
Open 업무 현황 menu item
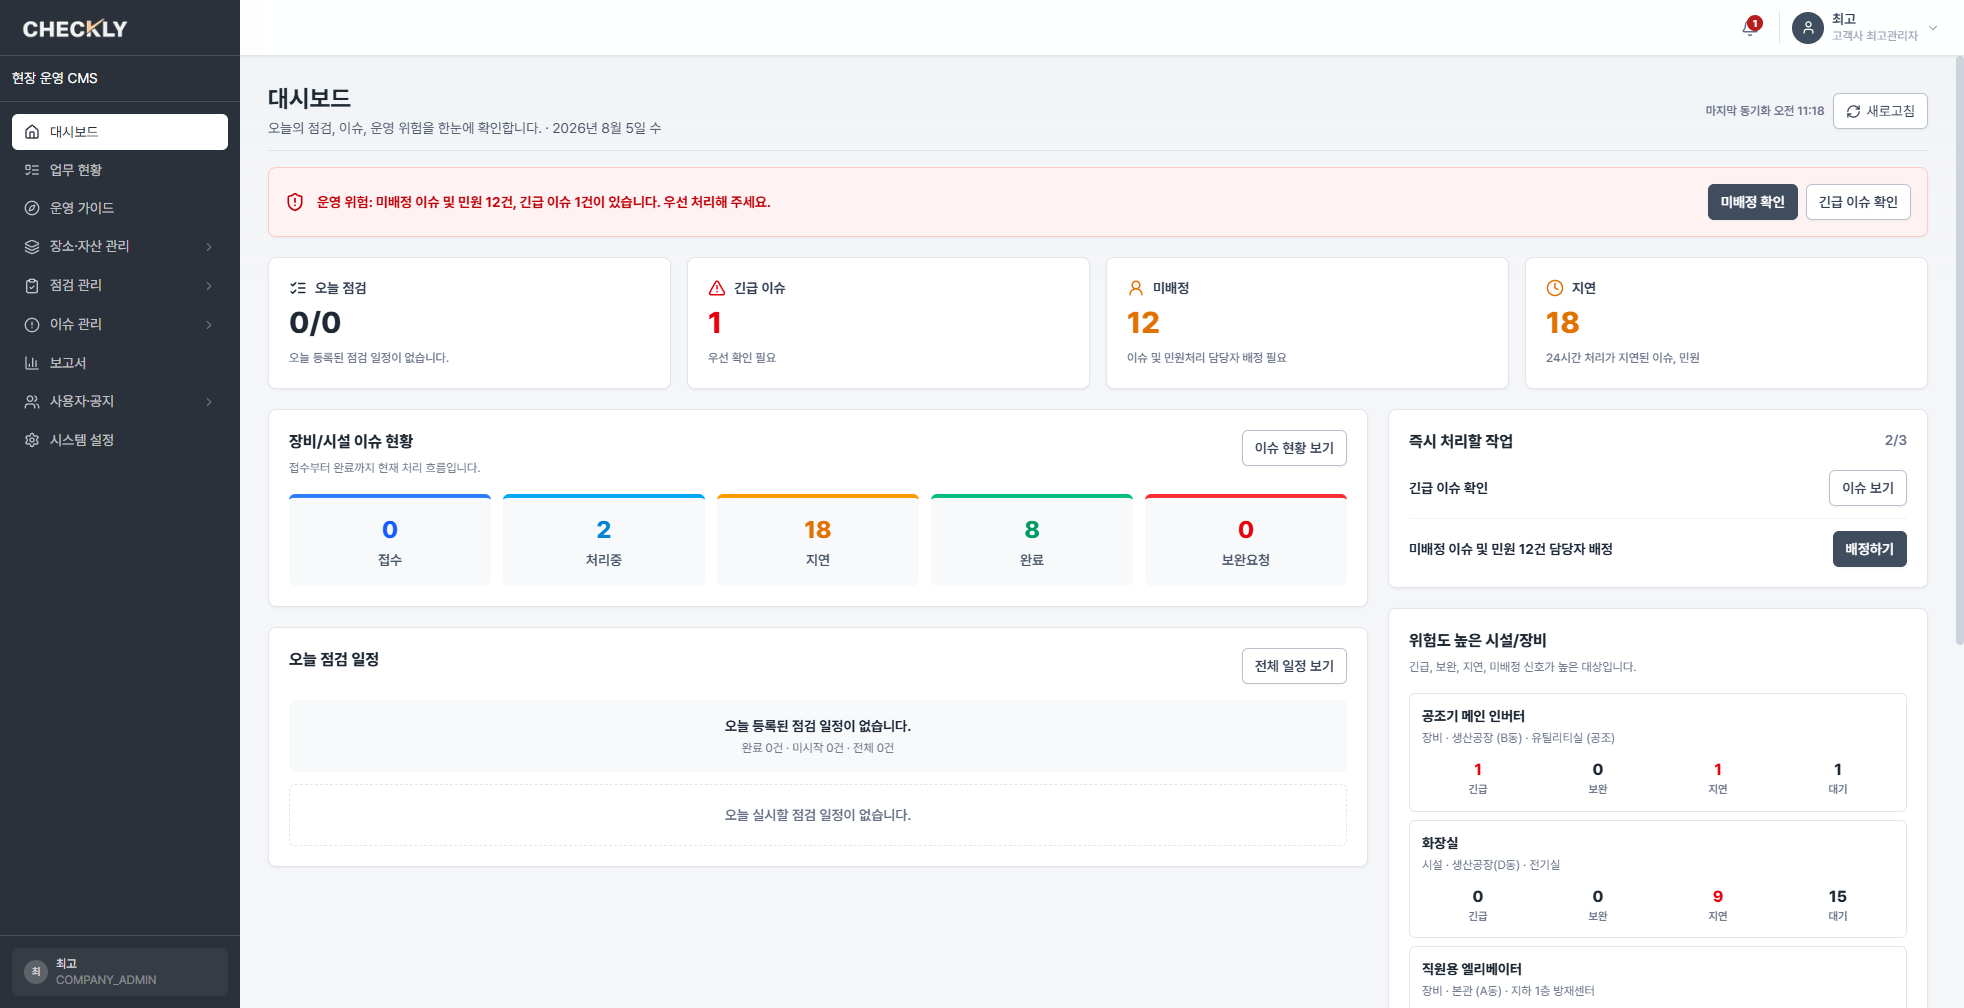120,170
